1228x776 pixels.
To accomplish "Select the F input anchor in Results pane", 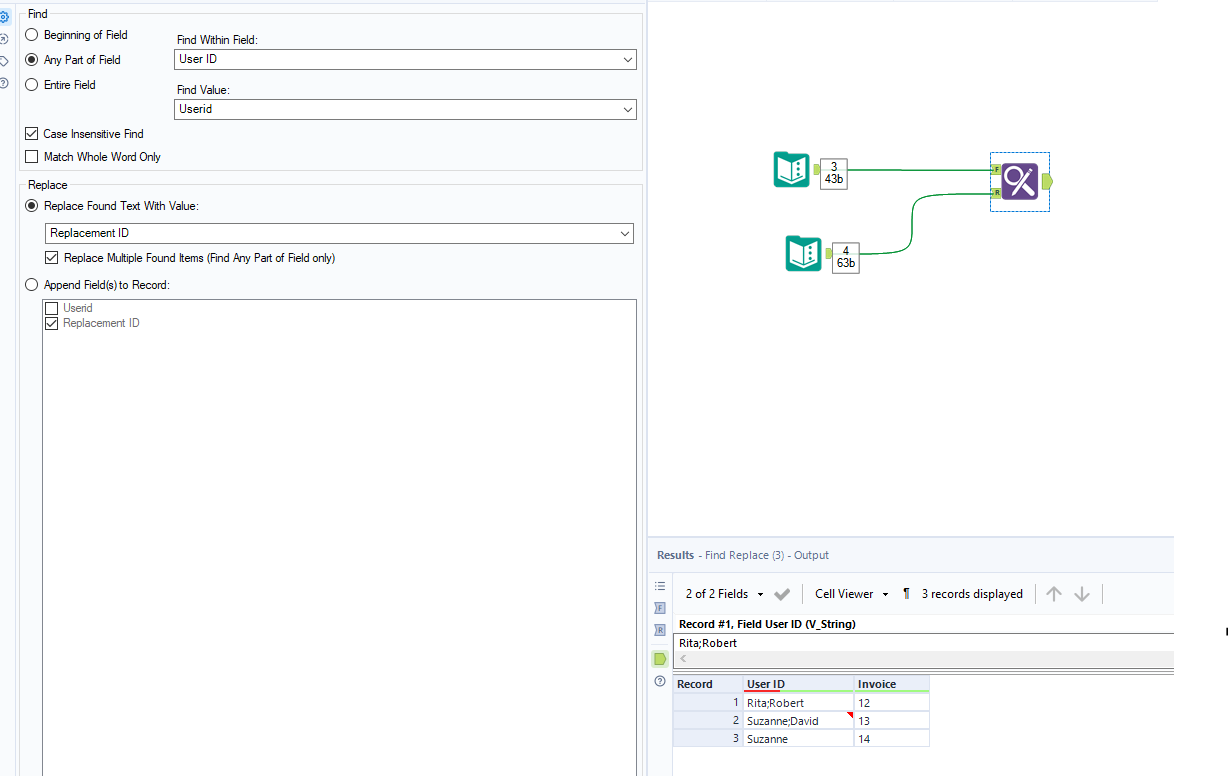I will point(660,608).
